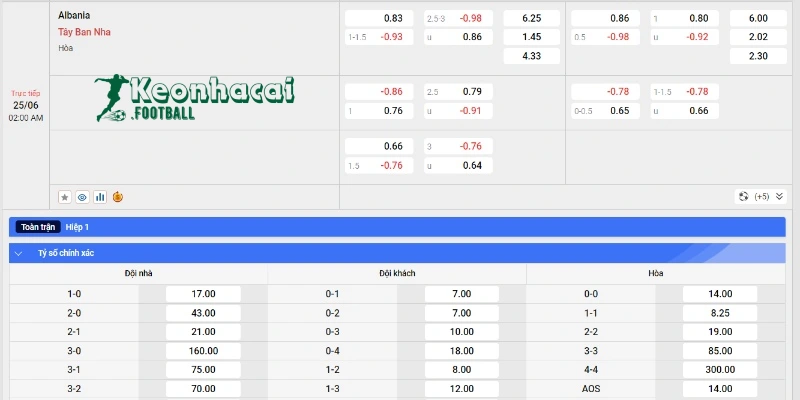Select AOS odds 14.00
Image resolution: width=800 pixels, height=400 pixels.
click(720, 388)
